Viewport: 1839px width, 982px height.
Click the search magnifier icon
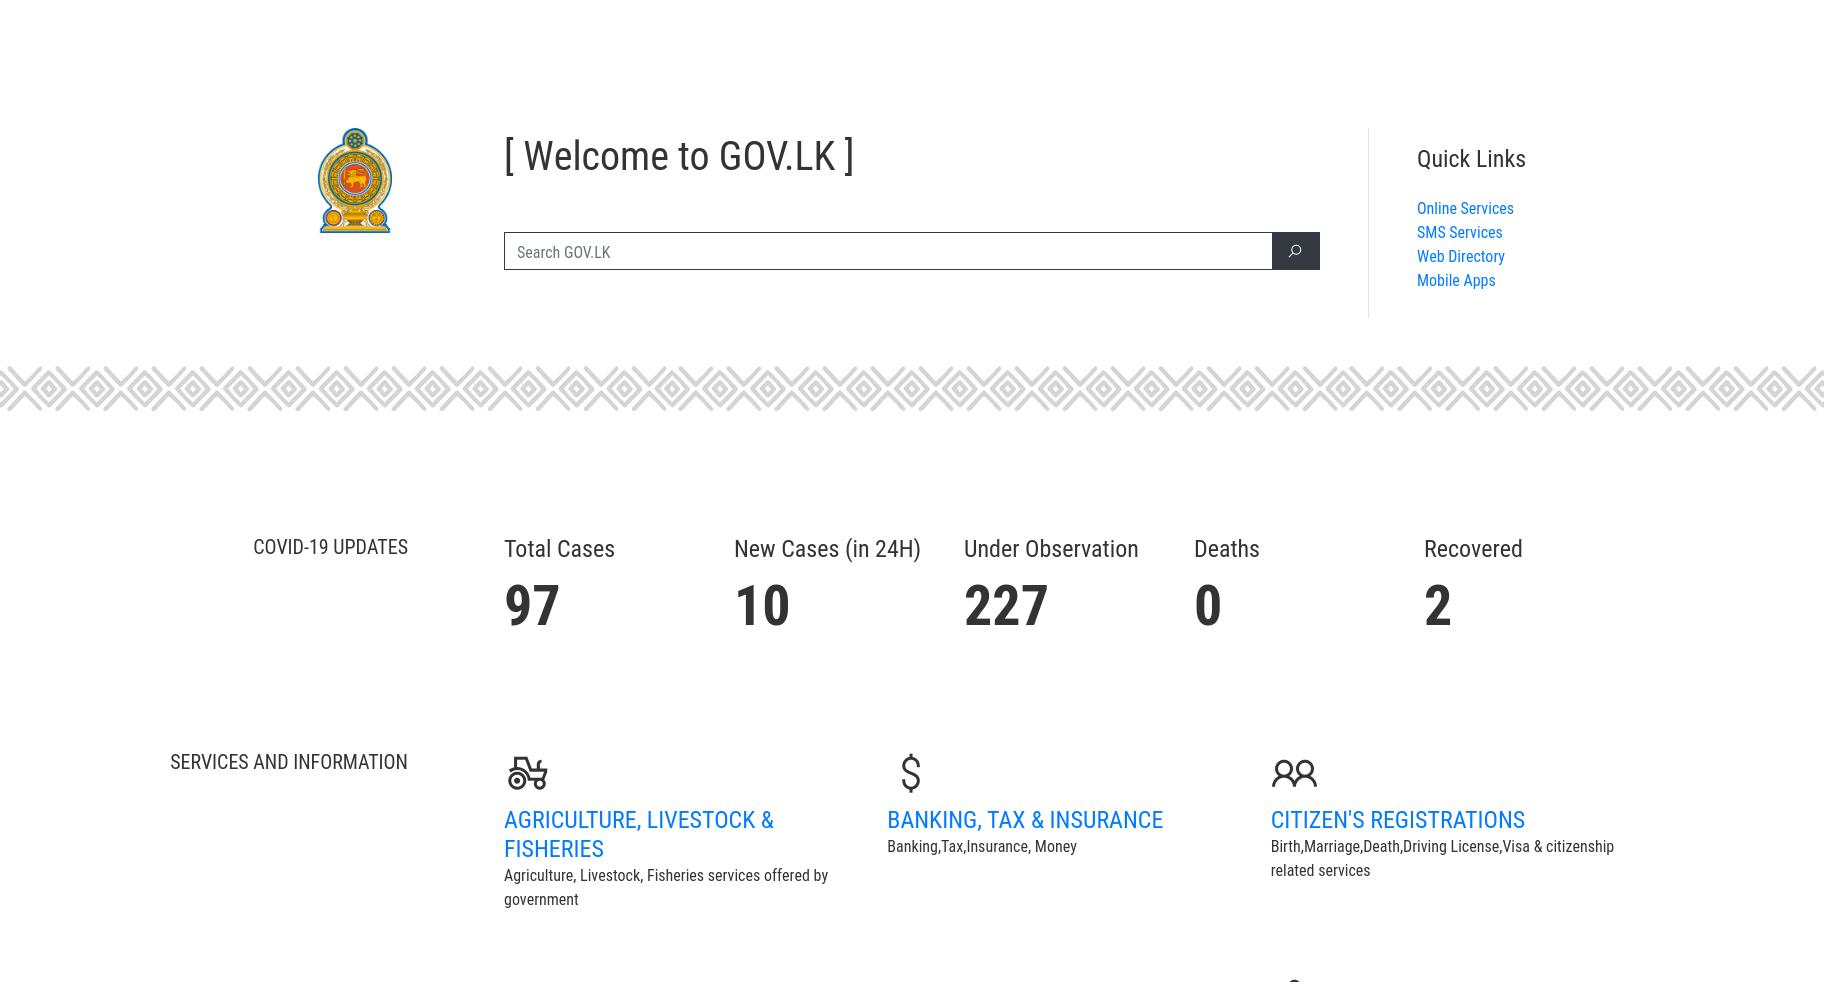tap(1295, 251)
